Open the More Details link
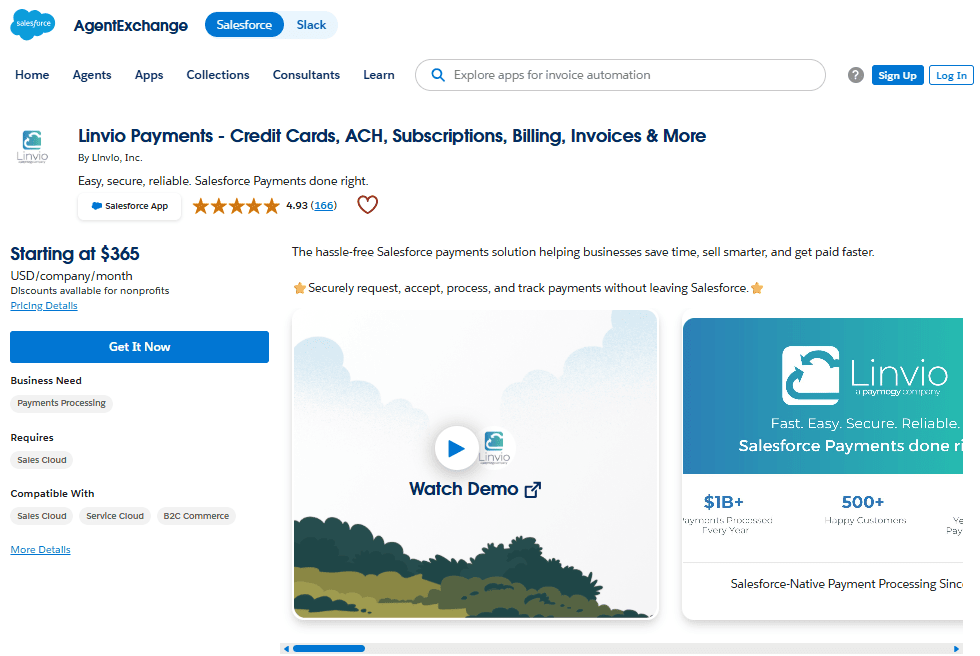Screen dimensions: 980x656 [41, 550]
